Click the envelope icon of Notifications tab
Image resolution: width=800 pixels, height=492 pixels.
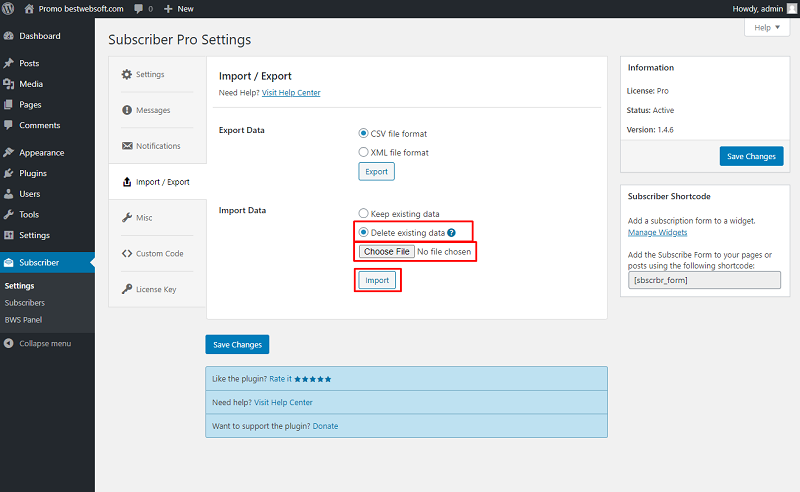click(127, 146)
